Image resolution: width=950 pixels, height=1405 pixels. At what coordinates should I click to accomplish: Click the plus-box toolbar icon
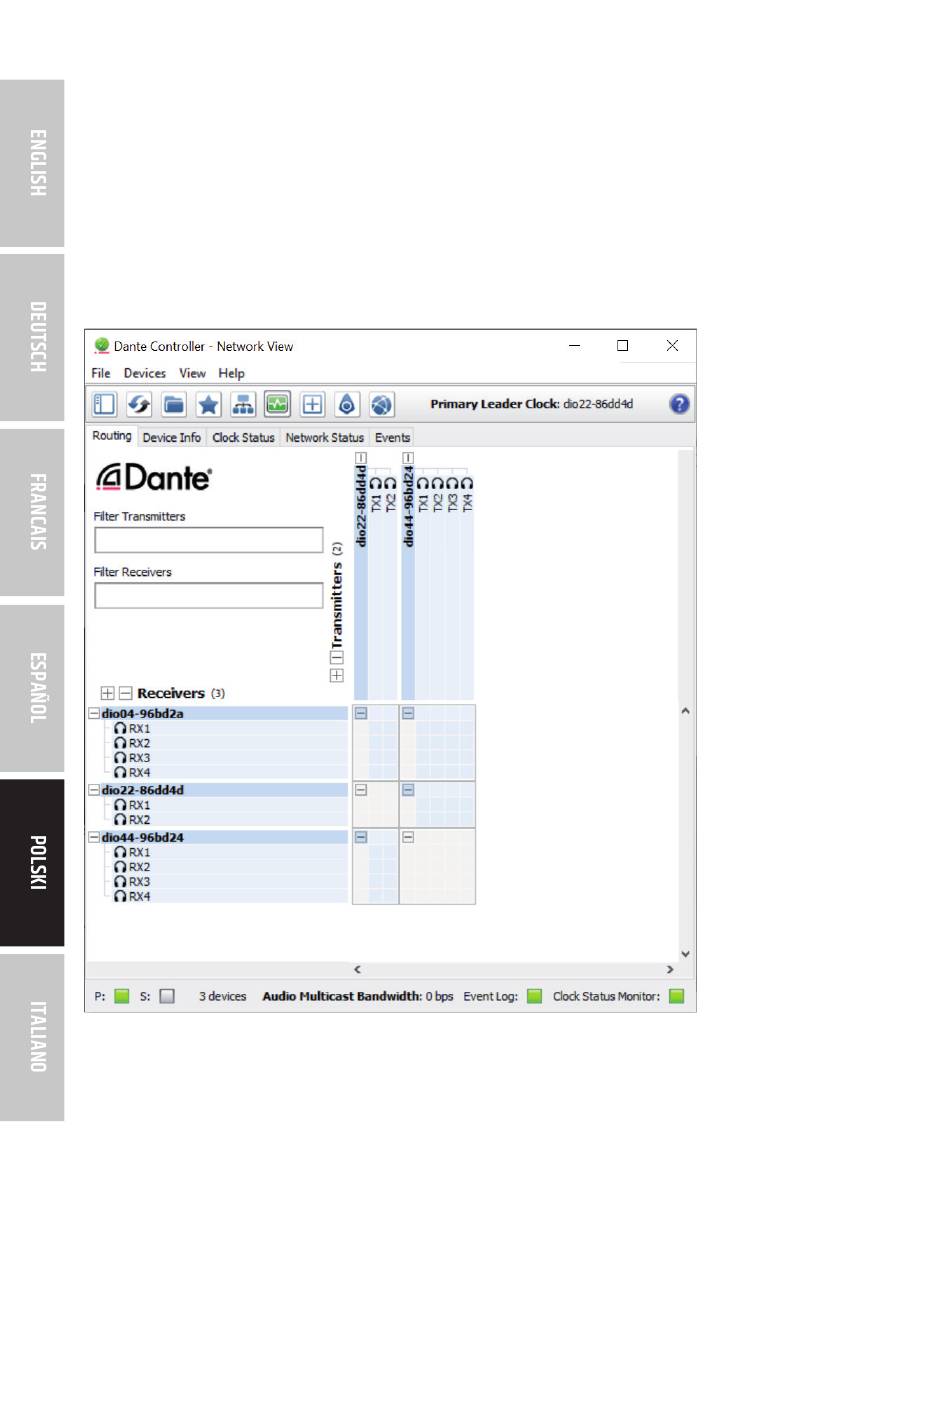tap(312, 404)
